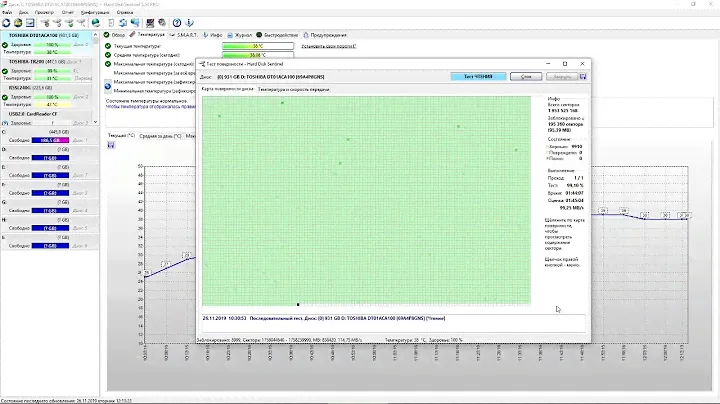720x404 pixels.
Task: Click the C: drive free space bar
Action: (50, 141)
